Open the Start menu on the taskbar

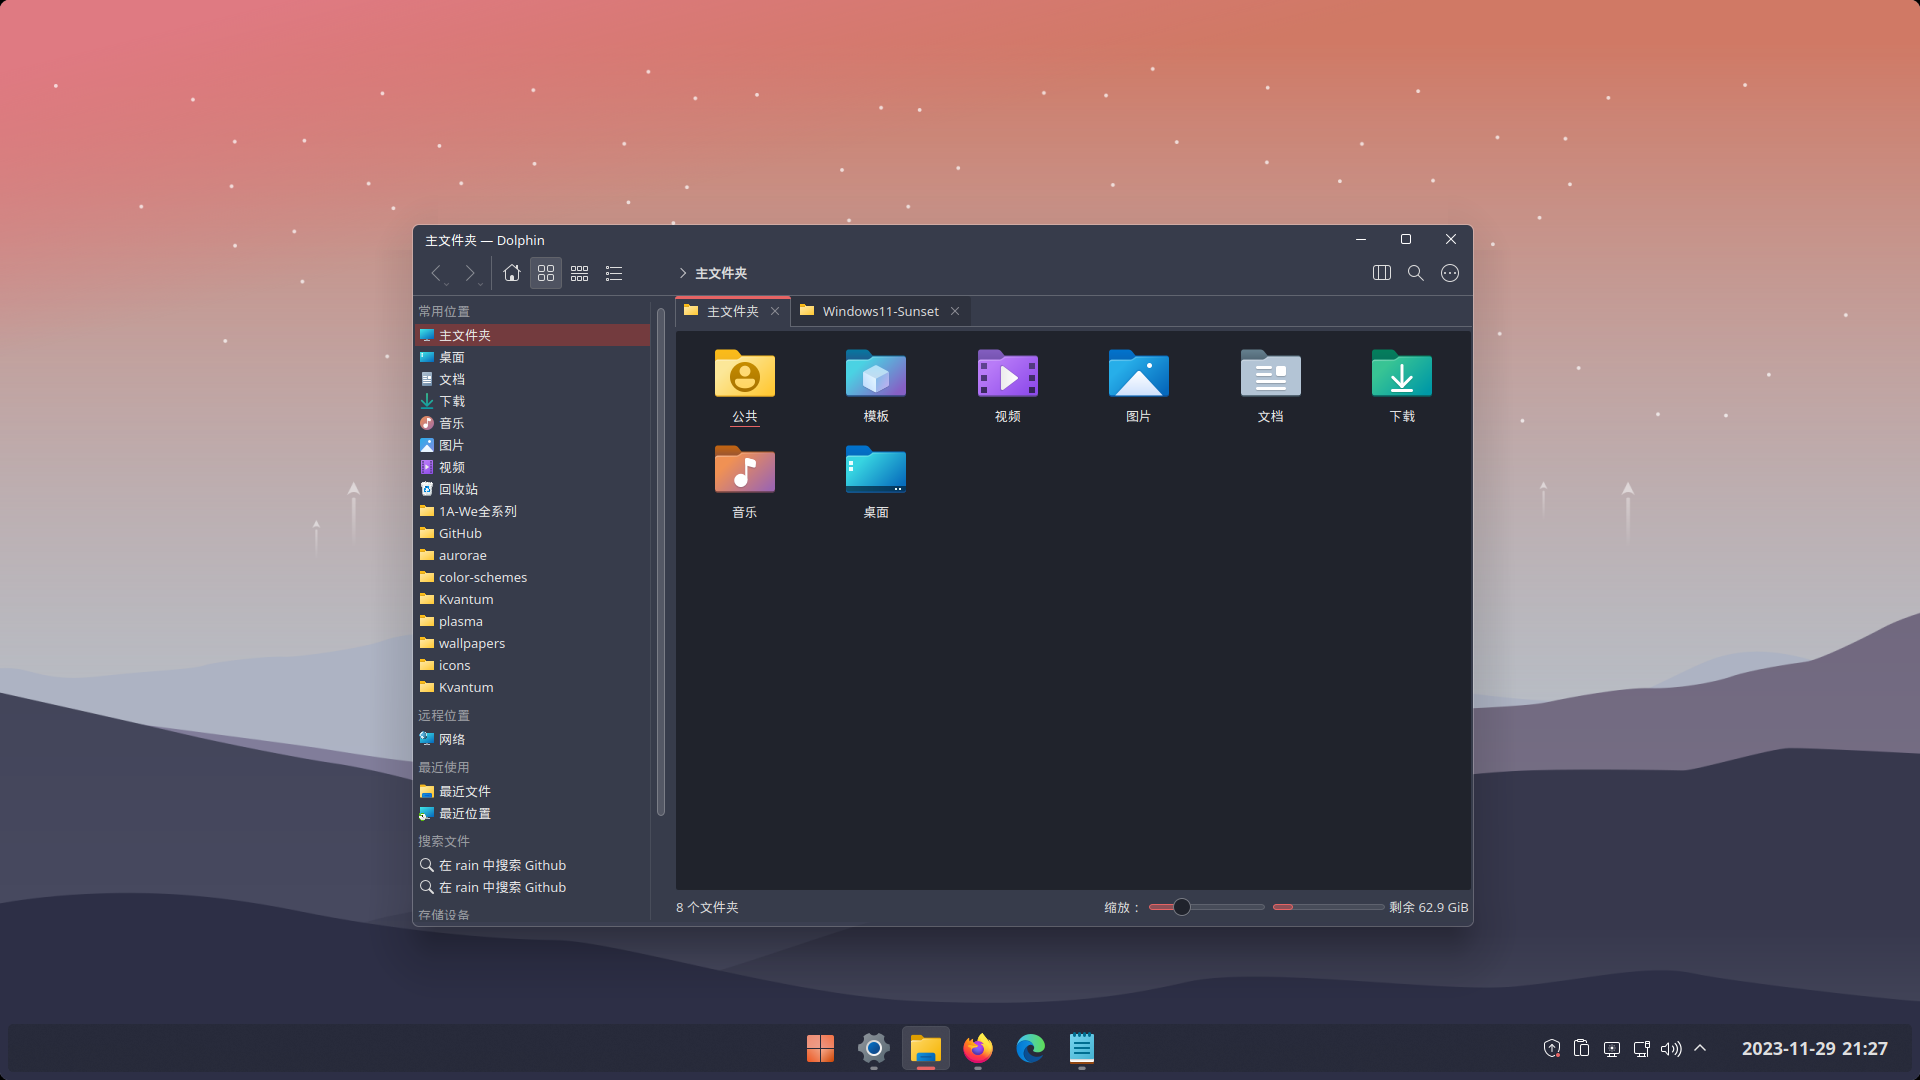820,1048
